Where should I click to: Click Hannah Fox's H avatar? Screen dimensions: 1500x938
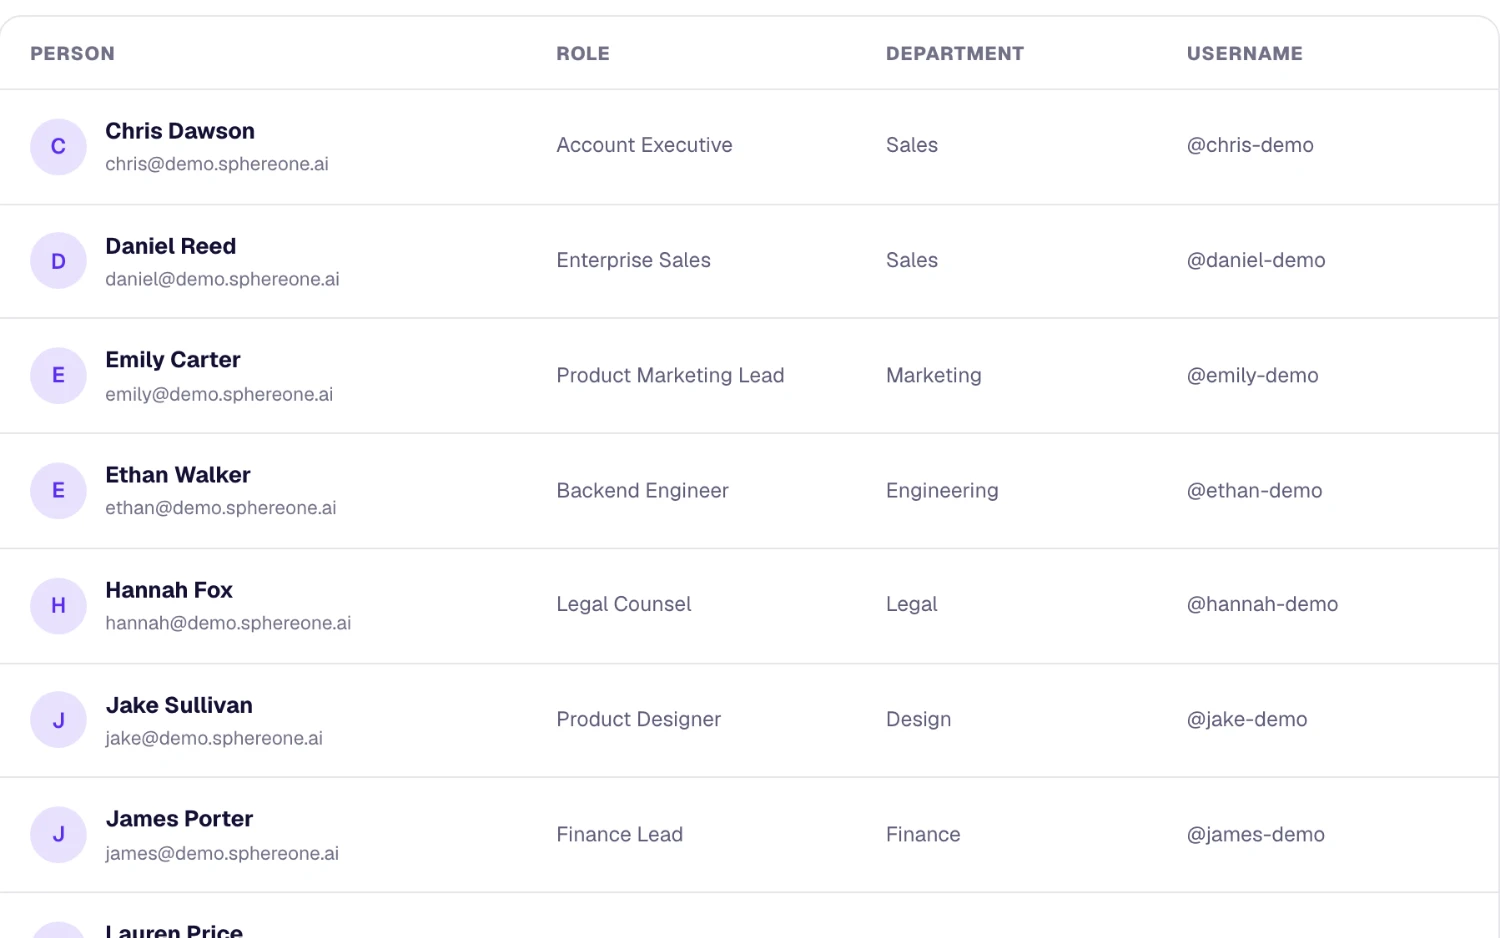point(58,606)
